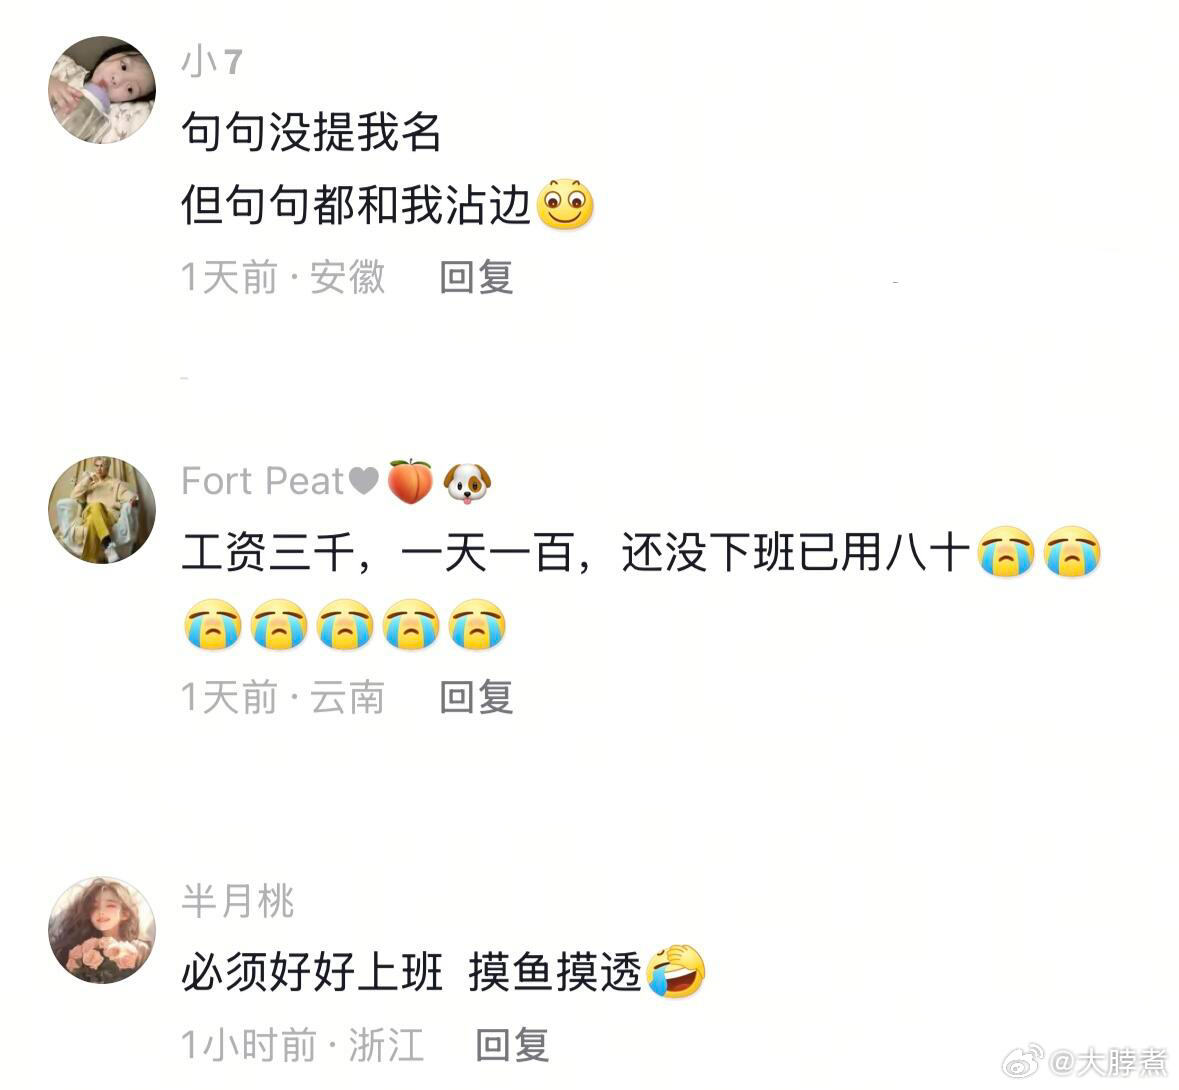
Task: Reply to 半月桃's comment from 浙江
Action: pos(512,1046)
